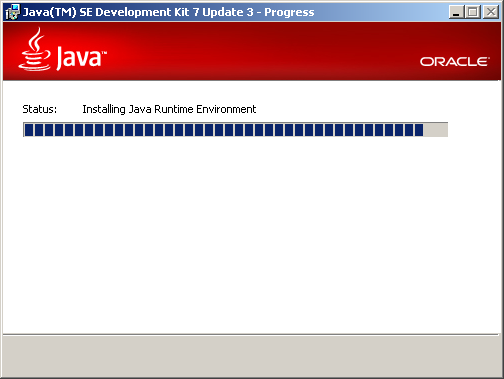Image resolution: width=504 pixels, height=379 pixels.
Task: Click the unfilled gray end of progress bar
Action: point(435,130)
